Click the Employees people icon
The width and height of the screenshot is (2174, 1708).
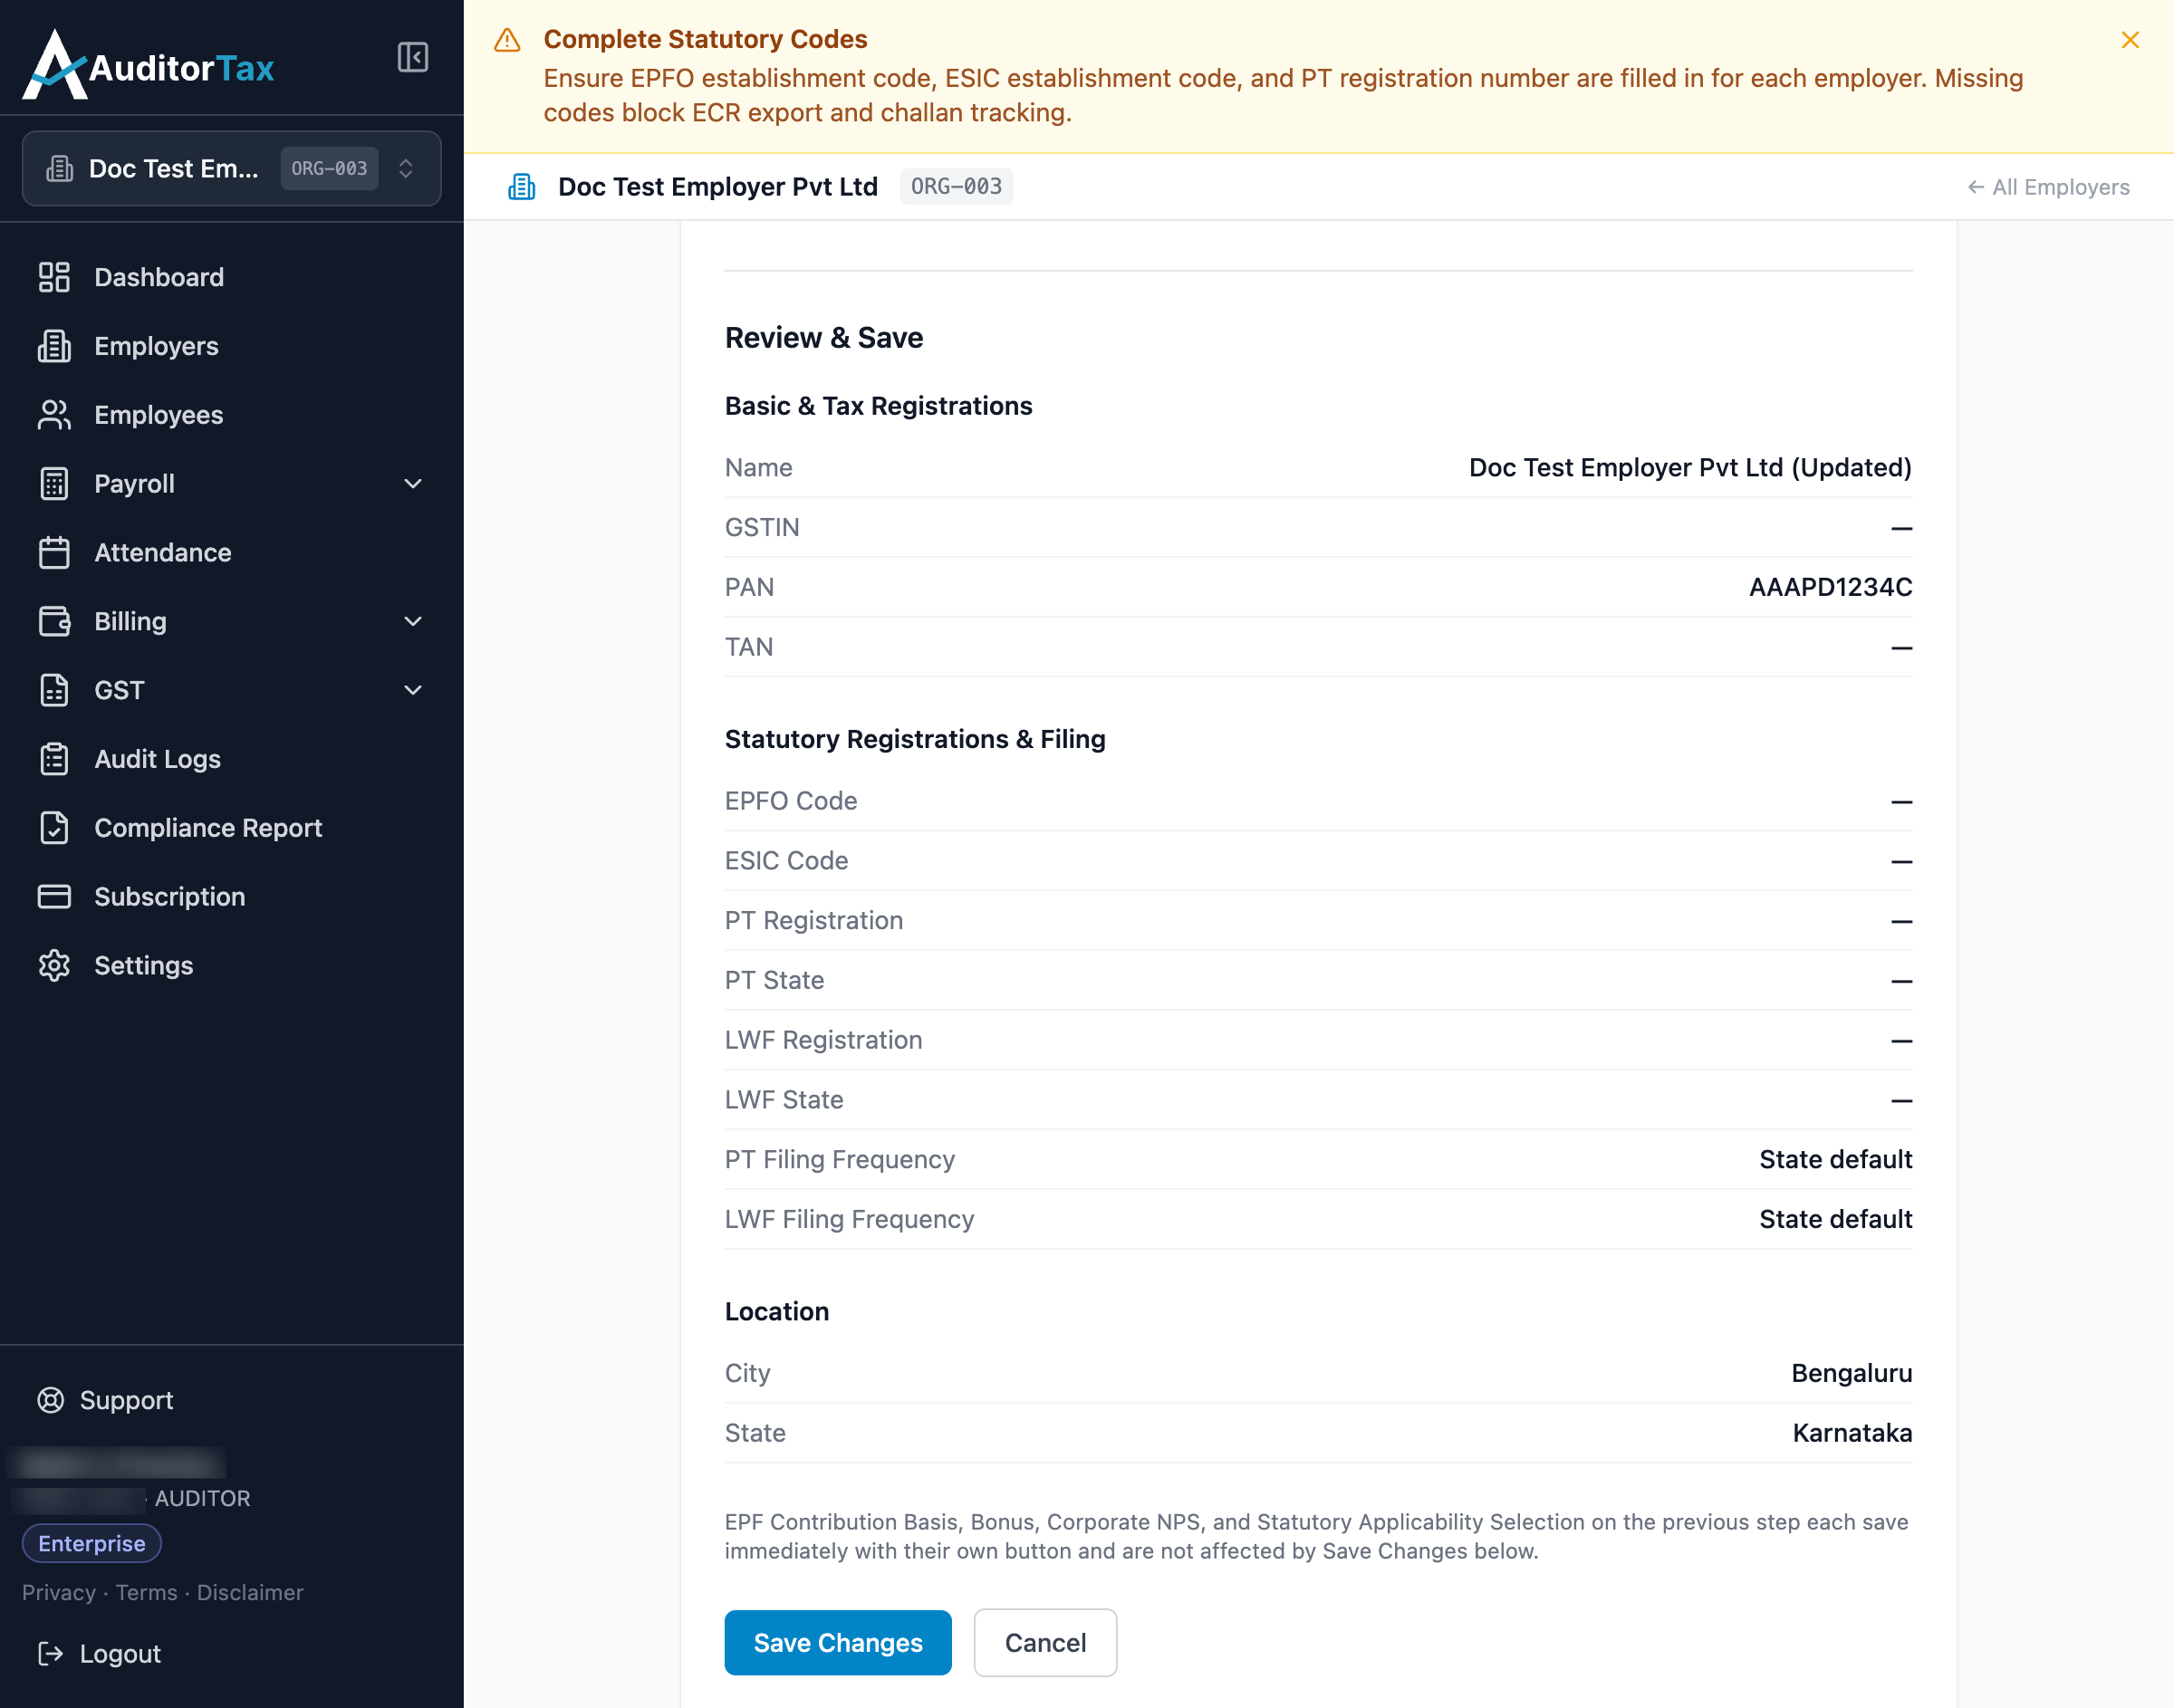[54, 415]
